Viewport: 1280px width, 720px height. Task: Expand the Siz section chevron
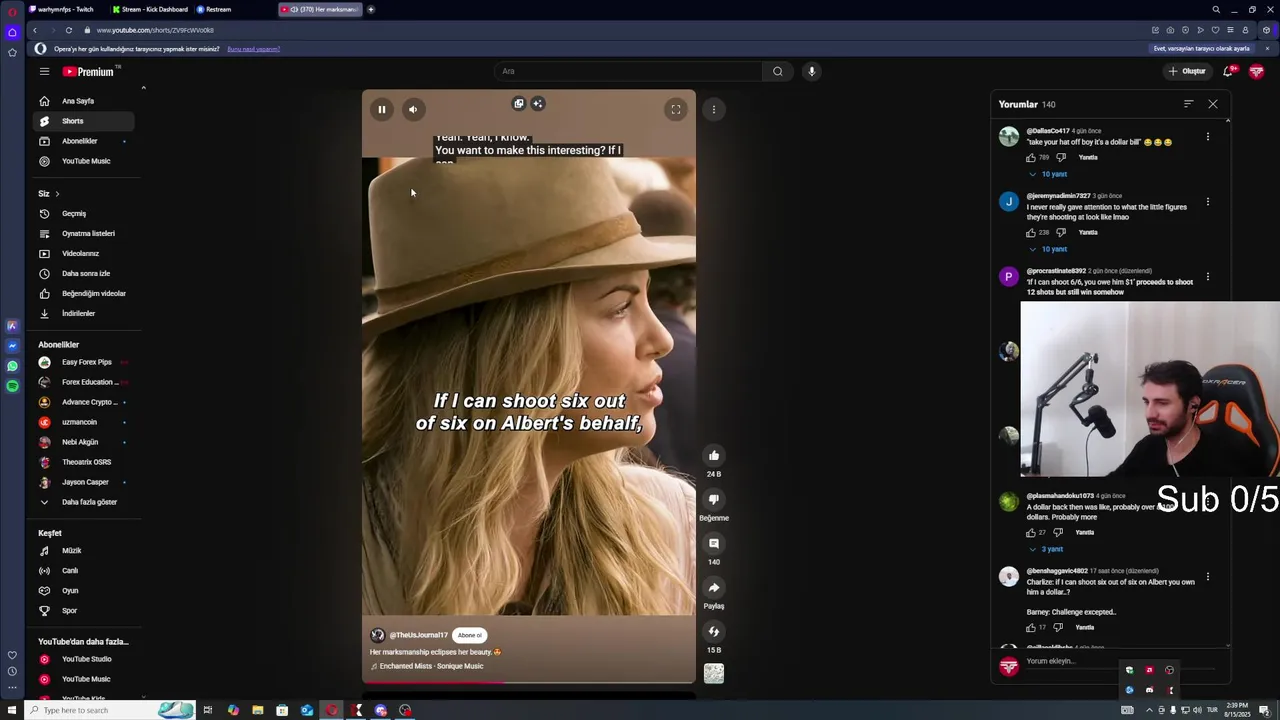click(x=57, y=194)
